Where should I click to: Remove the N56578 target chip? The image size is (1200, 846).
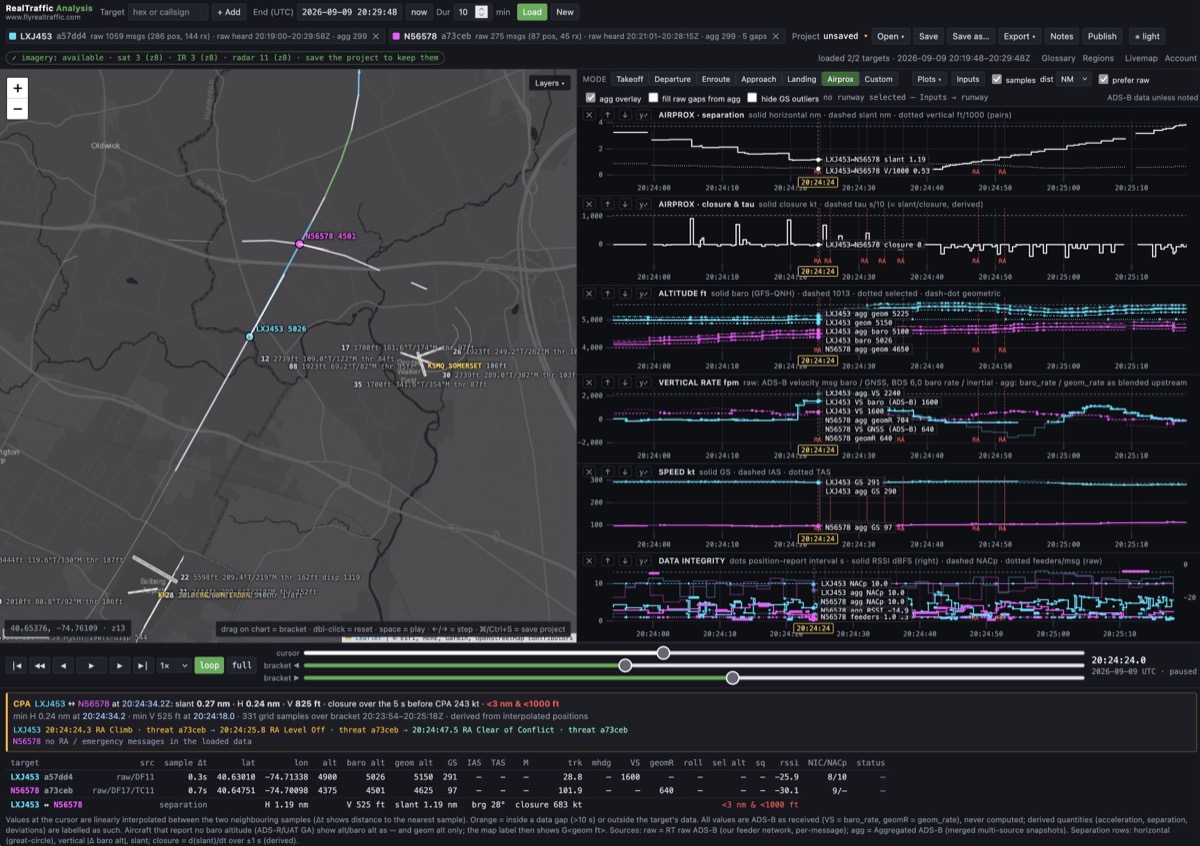[x=777, y=36]
